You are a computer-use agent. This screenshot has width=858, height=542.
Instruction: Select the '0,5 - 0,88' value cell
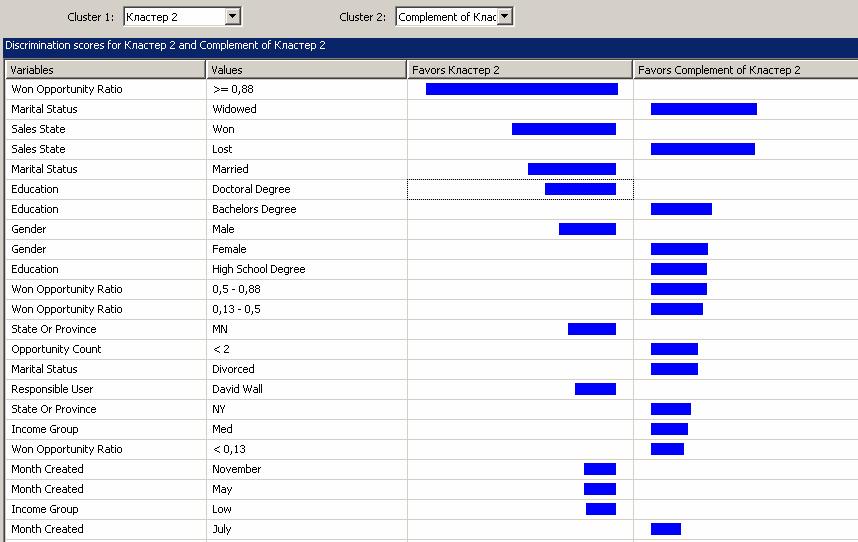[307, 289]
